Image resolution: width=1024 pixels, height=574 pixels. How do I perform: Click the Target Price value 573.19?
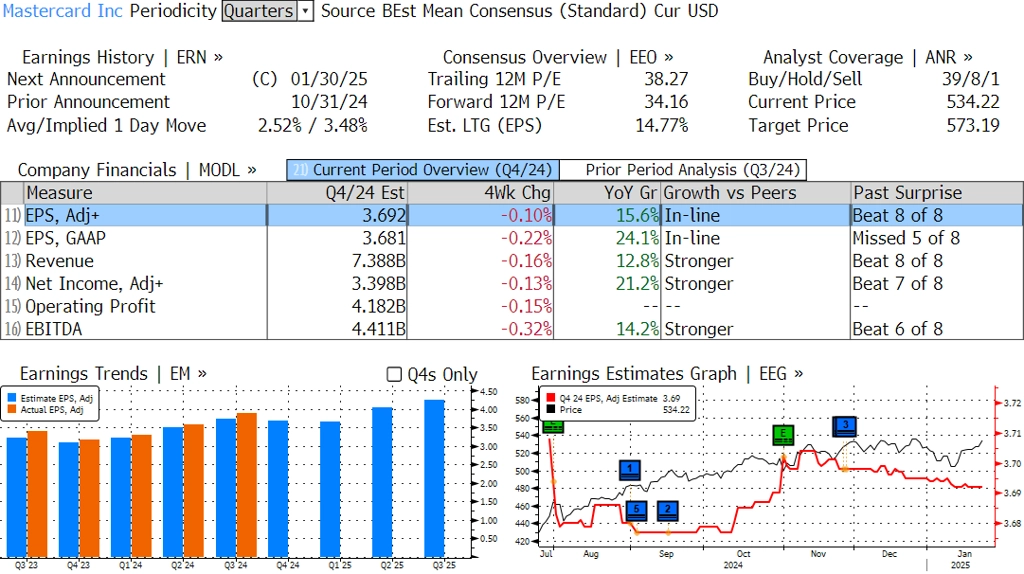[973, 125]
